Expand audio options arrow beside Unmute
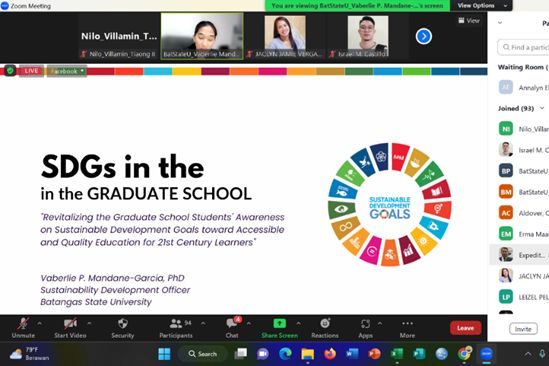The width and height of the screenshot is (549, 366). (x=39, y=323)
